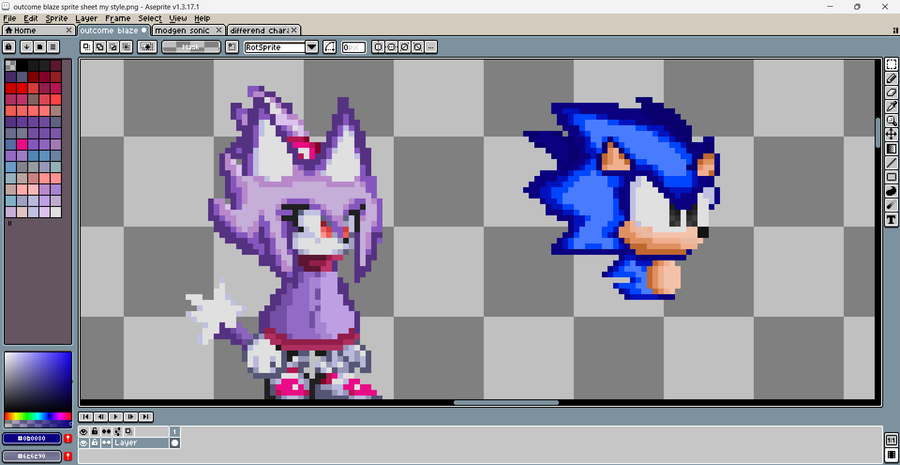Image resolution: width=900 pixels, height=465 pixels.
Task: Select the Eyedropper tool
Action: click(891, 106)
